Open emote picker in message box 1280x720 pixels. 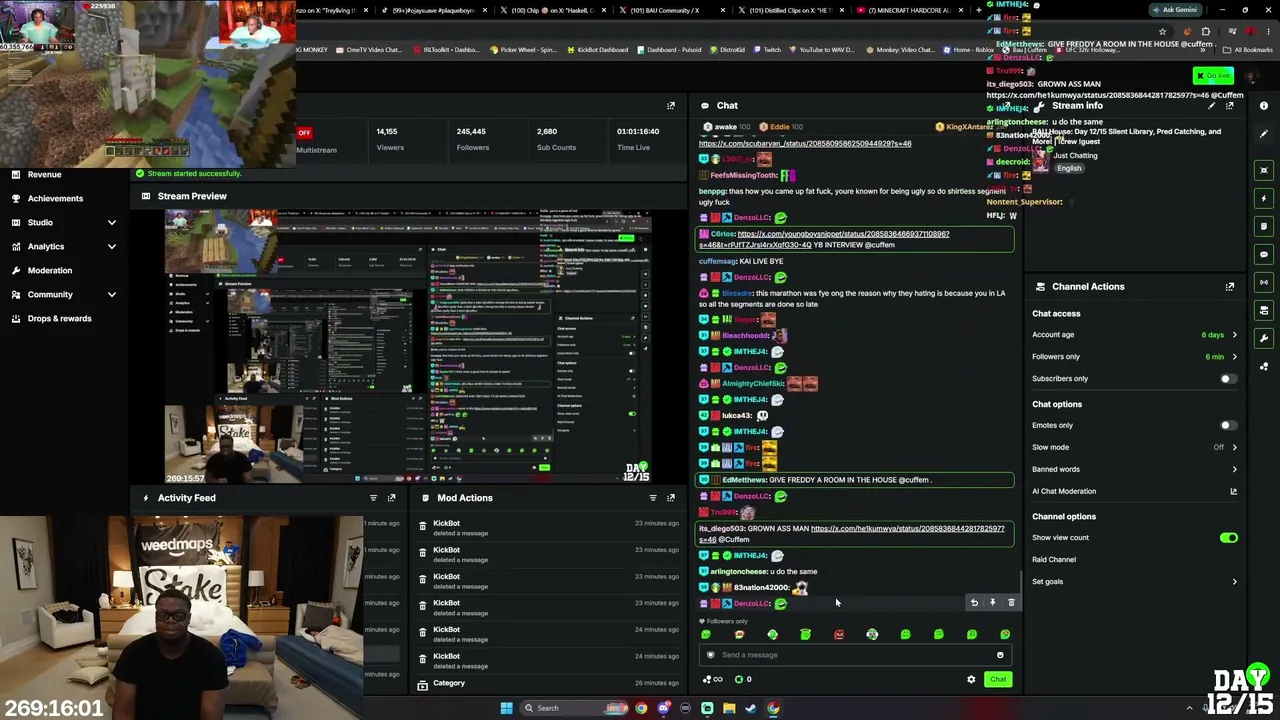click(x=1000, y=655)
